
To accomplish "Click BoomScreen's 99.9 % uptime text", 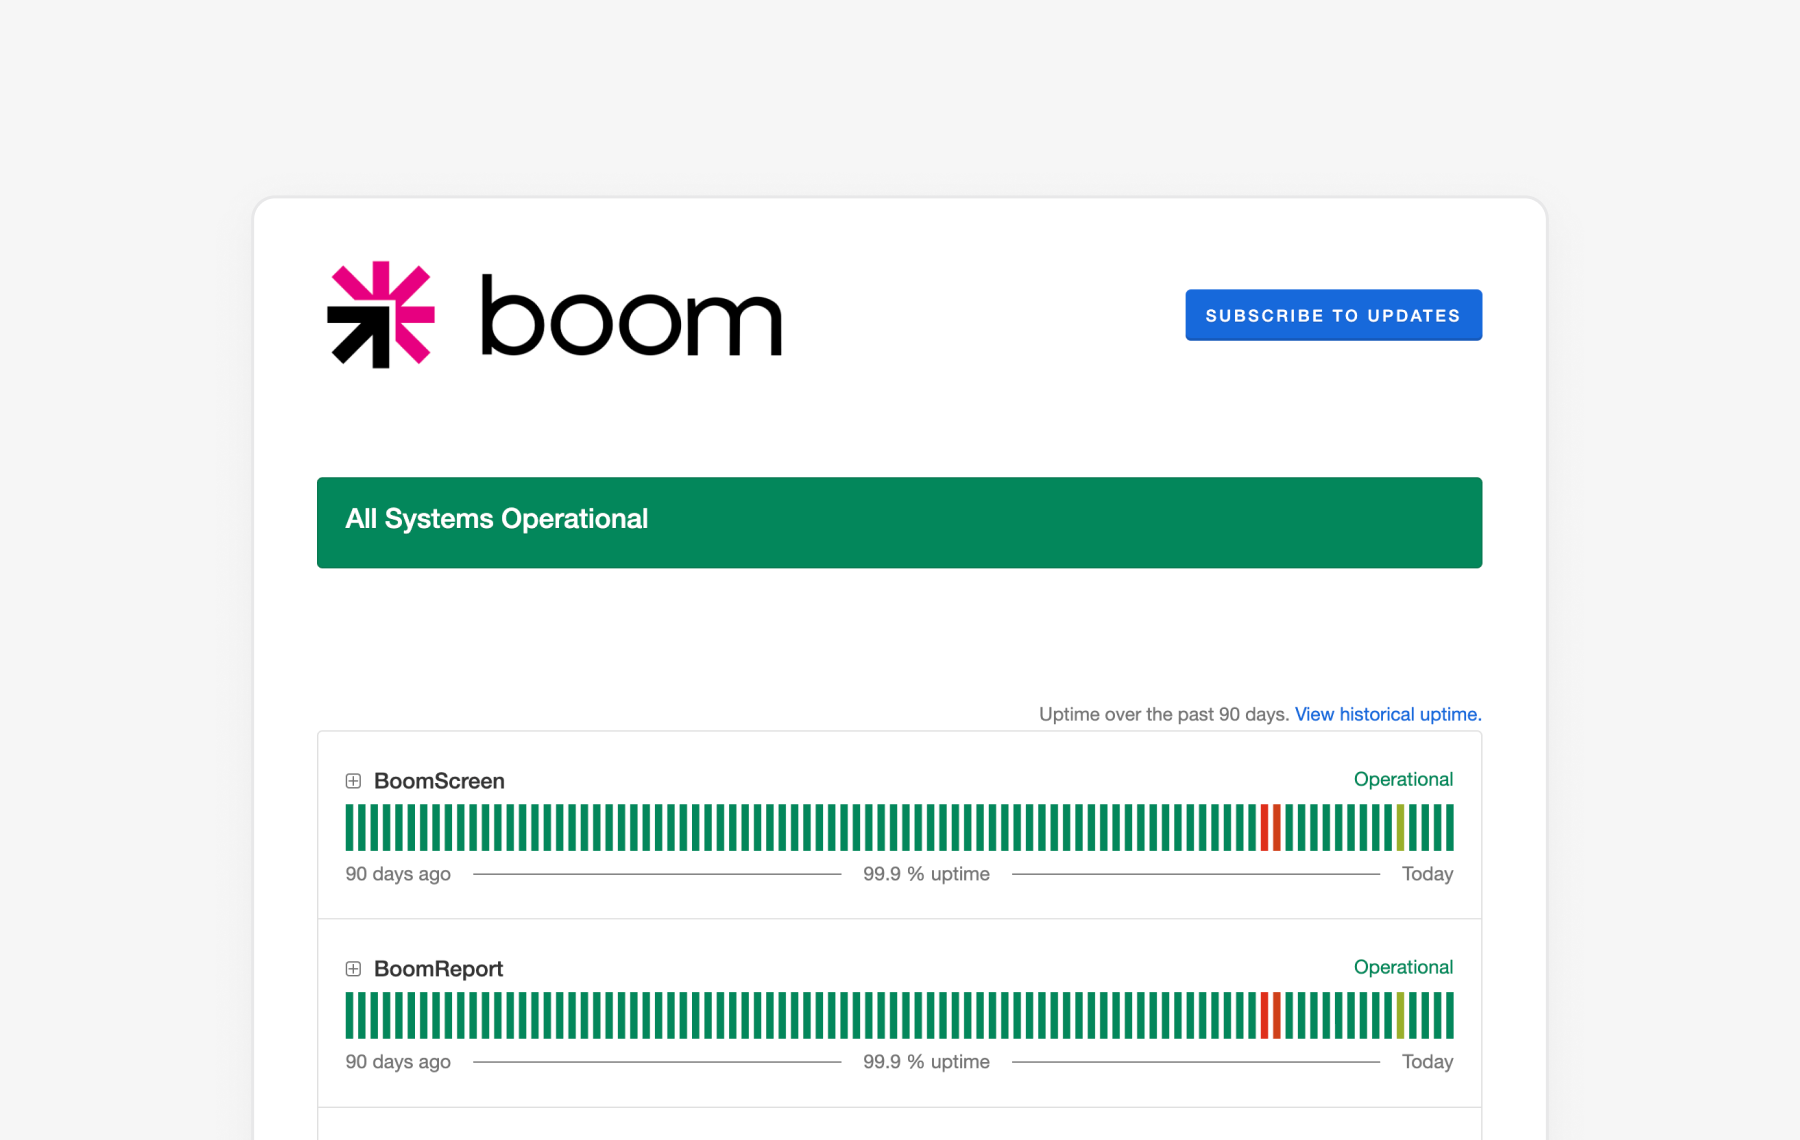I will tap(926, 874).
